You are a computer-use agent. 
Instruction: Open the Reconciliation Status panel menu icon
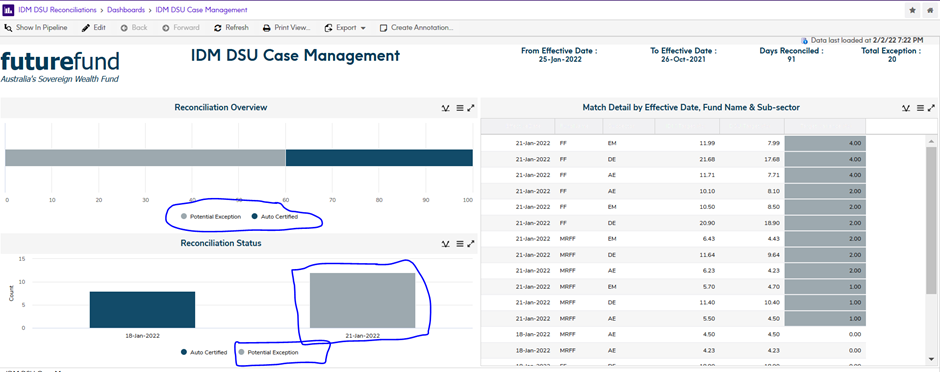click(x=460, y=244)
